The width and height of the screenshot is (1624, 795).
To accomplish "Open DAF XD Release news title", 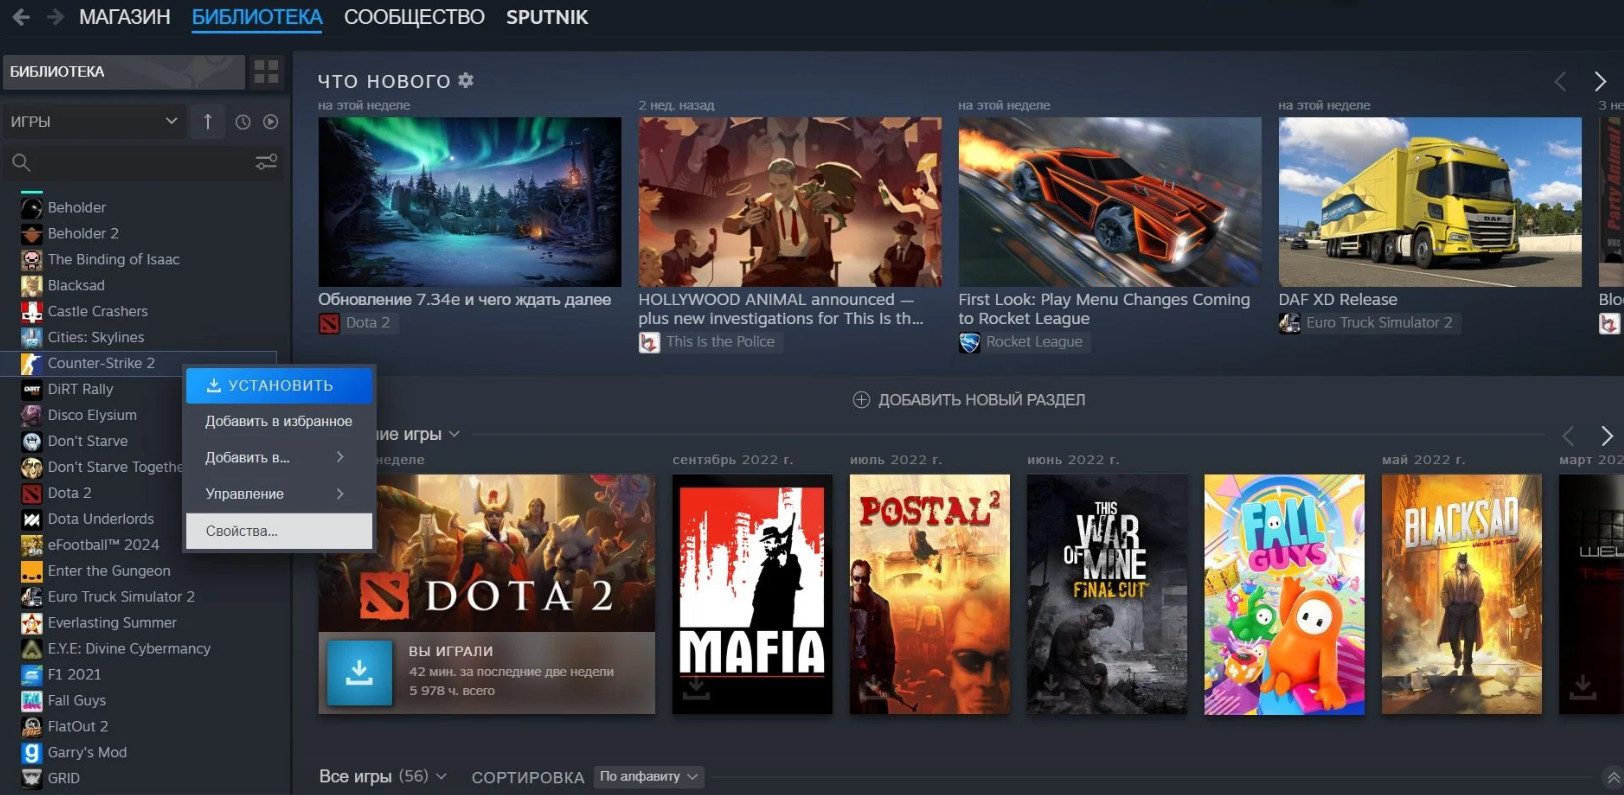I will pyautogui.click(x=1338, y=300).
